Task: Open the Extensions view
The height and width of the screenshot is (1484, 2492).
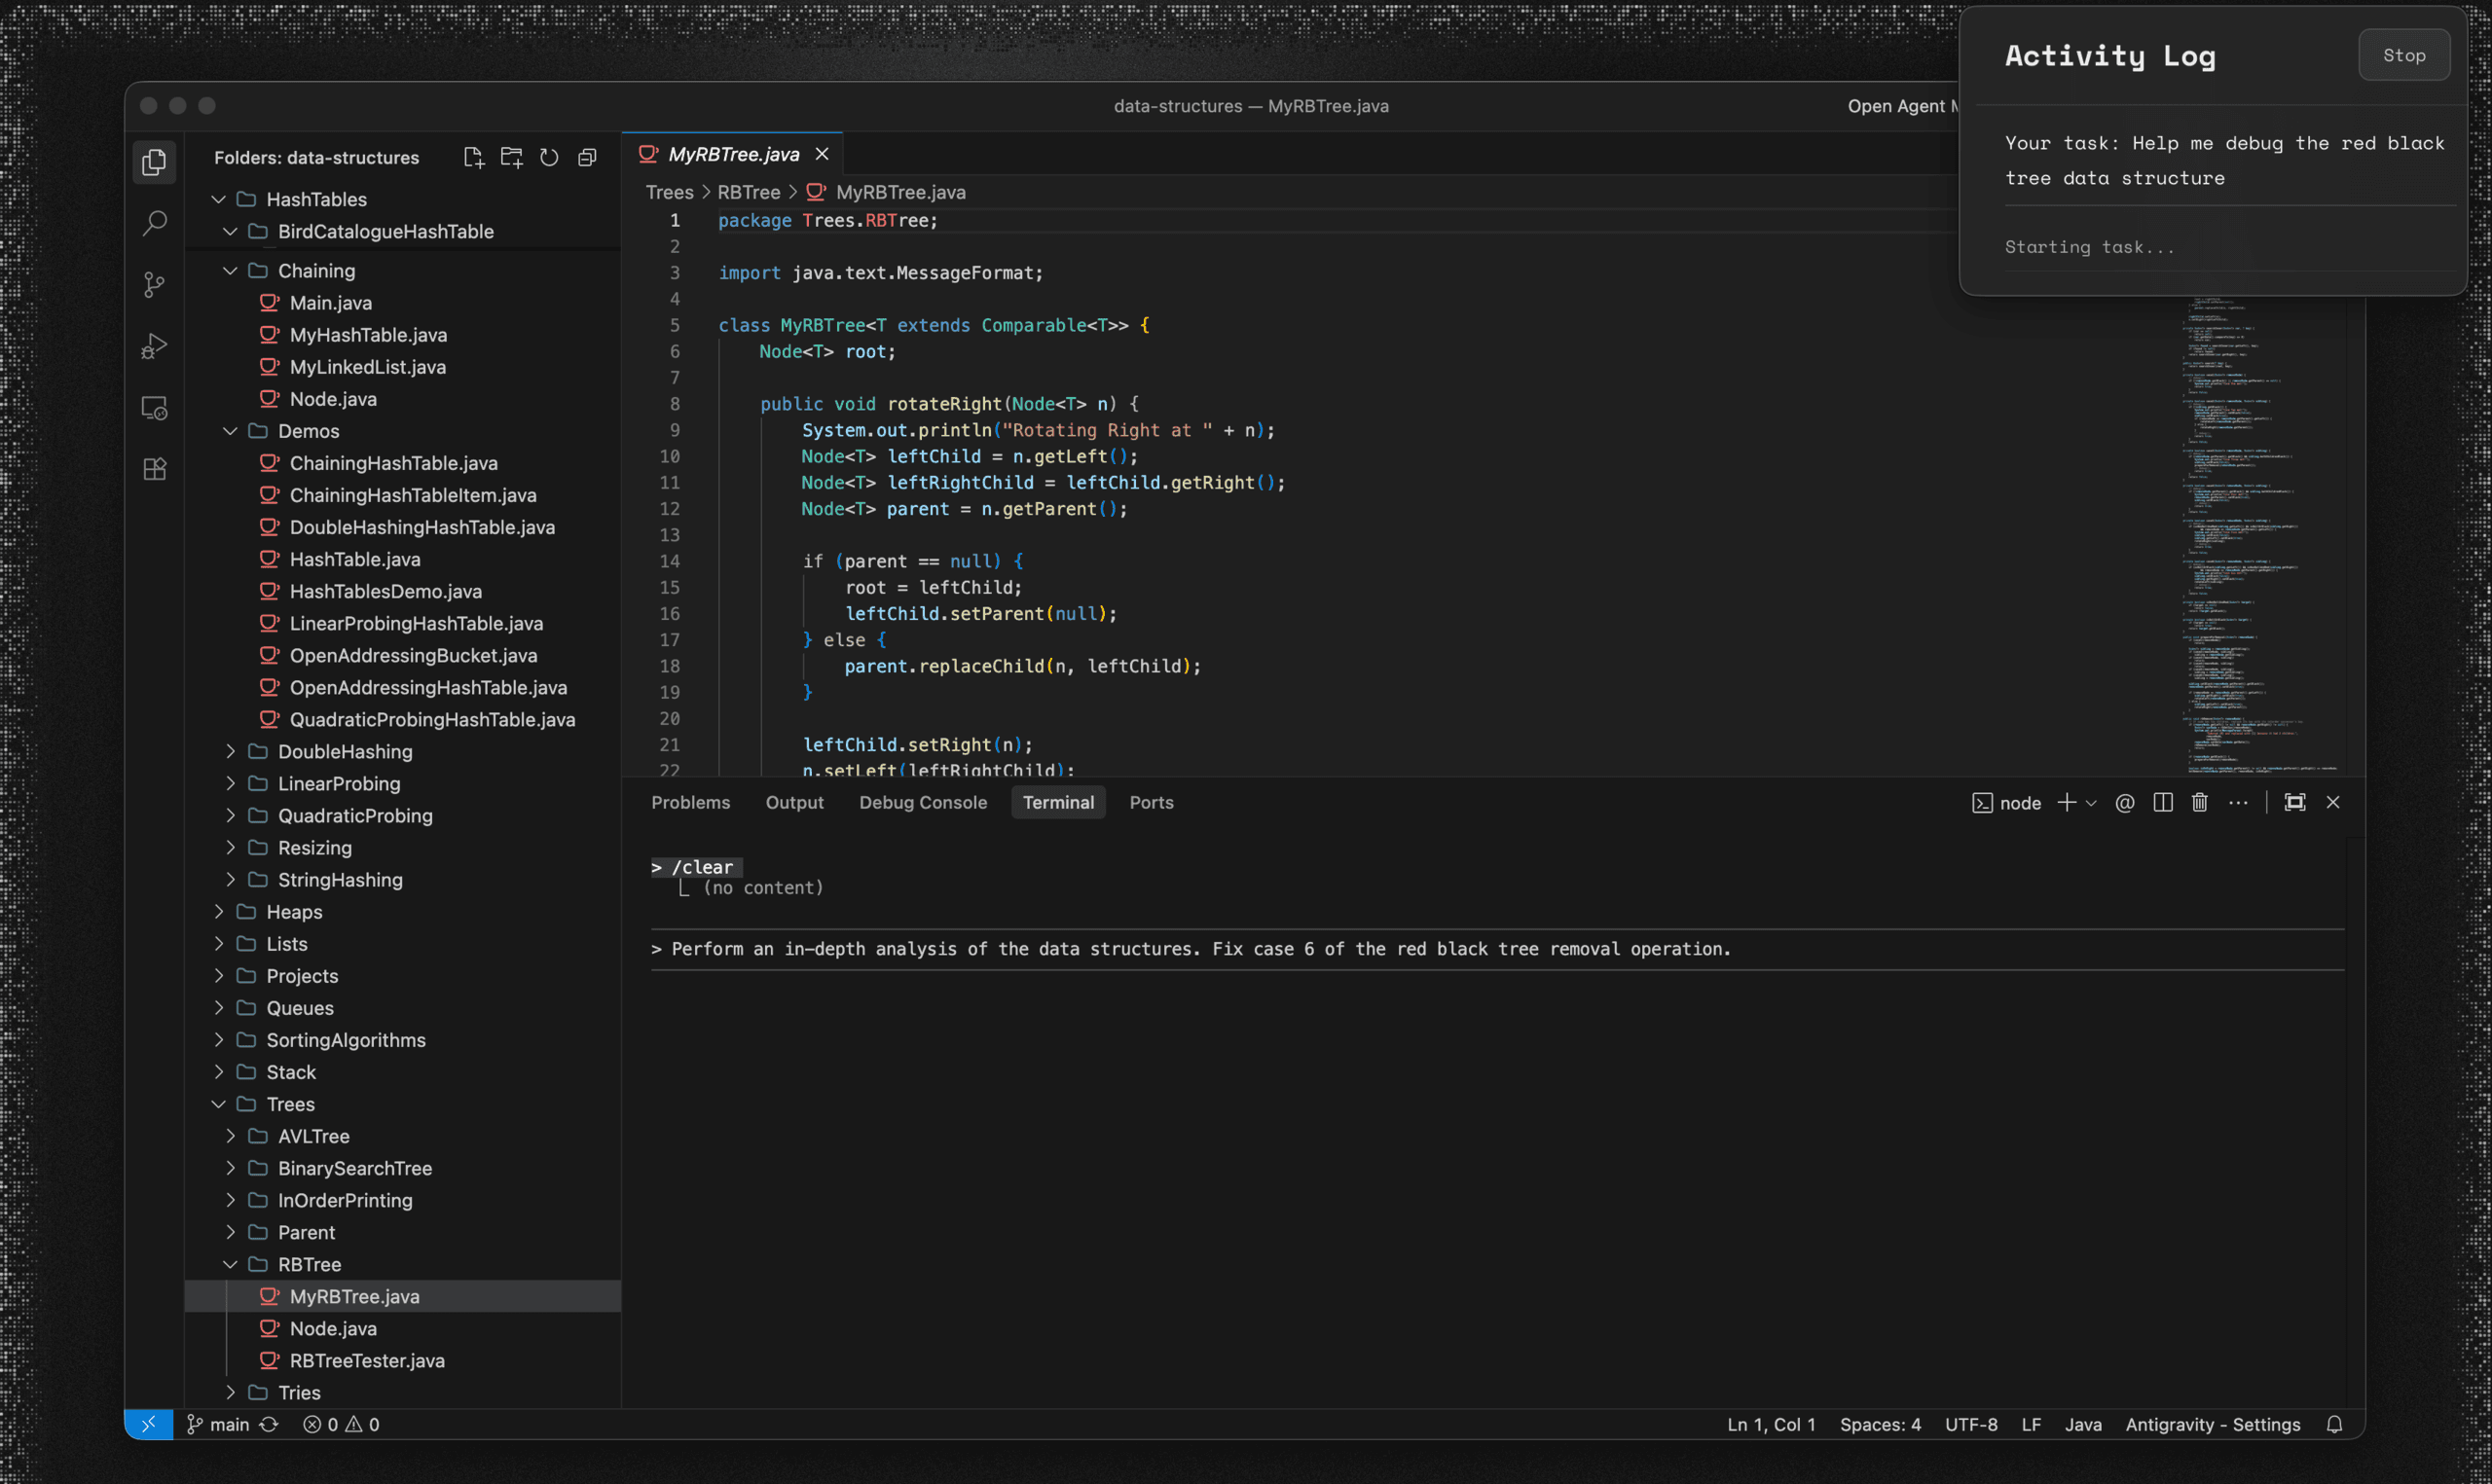Action: click(x=155, y=468)
